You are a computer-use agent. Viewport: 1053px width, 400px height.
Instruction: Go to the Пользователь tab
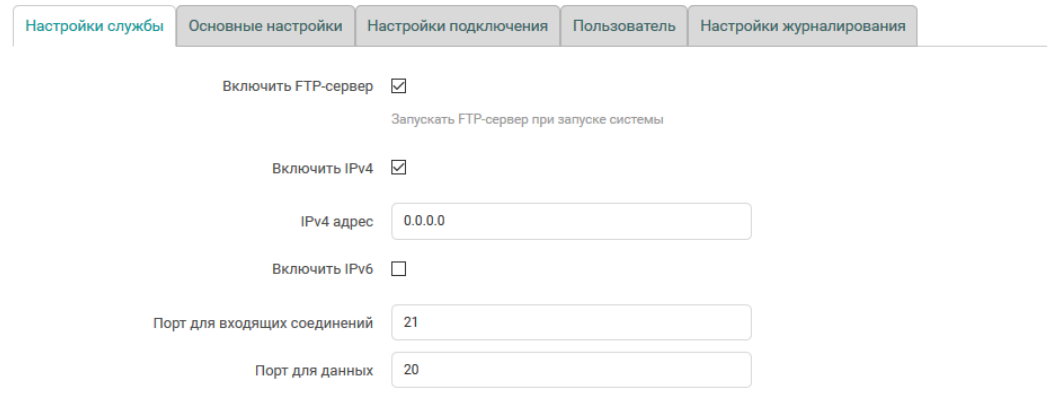tap(624, 27)
